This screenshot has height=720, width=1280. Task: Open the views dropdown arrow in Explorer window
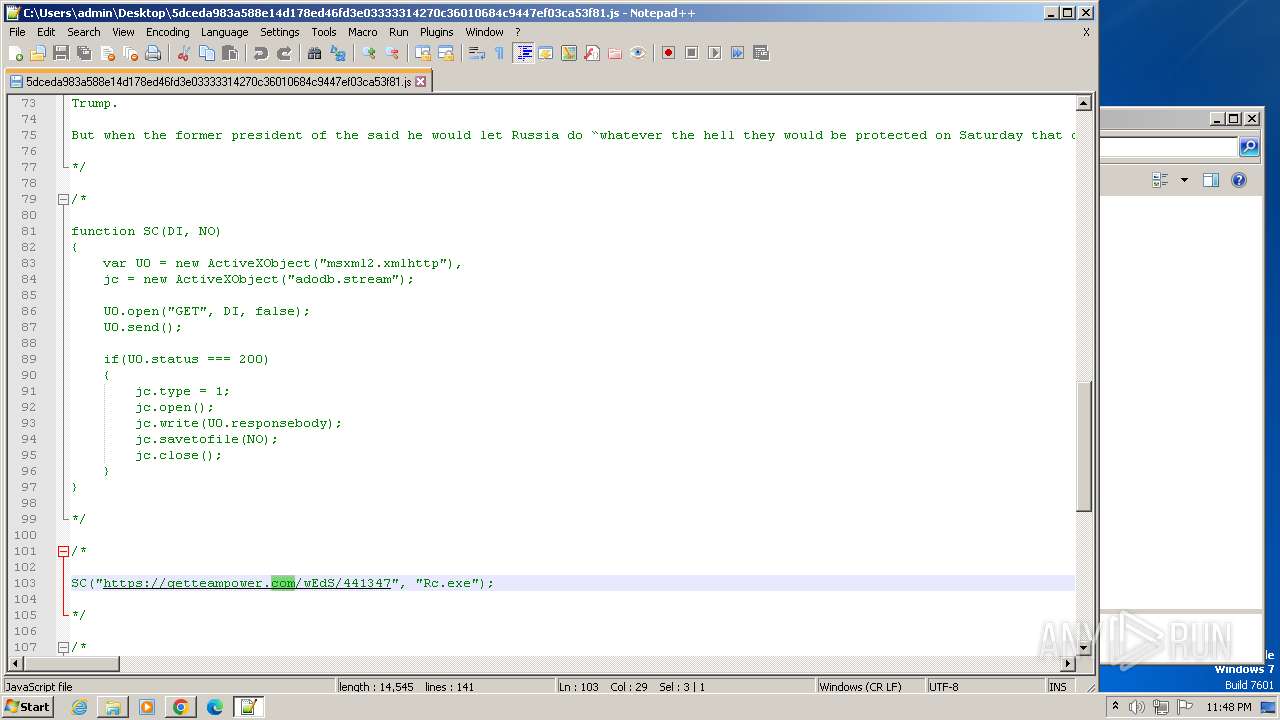1184,180
